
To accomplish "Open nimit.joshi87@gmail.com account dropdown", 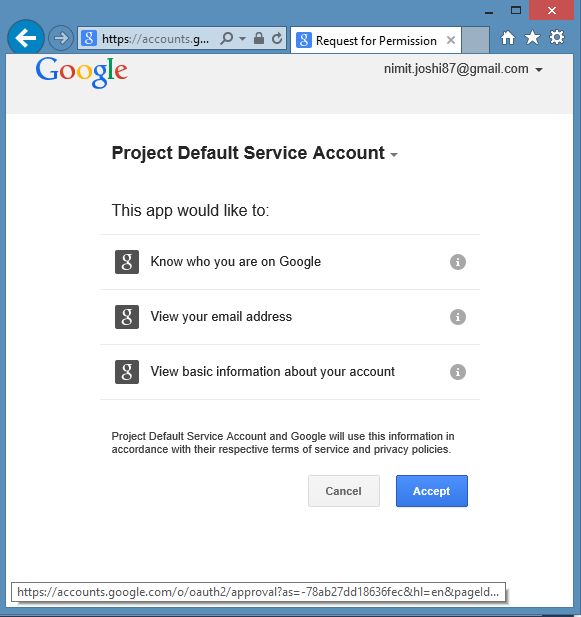I will (x=463, y=69).
